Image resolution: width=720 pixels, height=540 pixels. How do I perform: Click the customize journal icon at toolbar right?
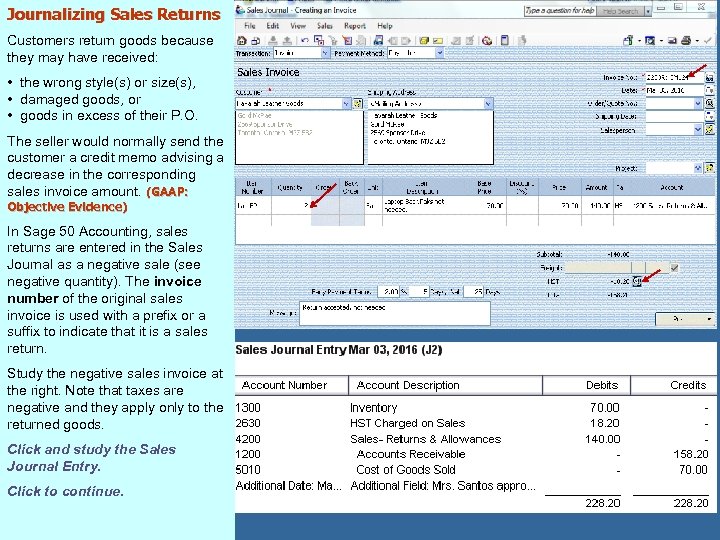coord(628,40)
